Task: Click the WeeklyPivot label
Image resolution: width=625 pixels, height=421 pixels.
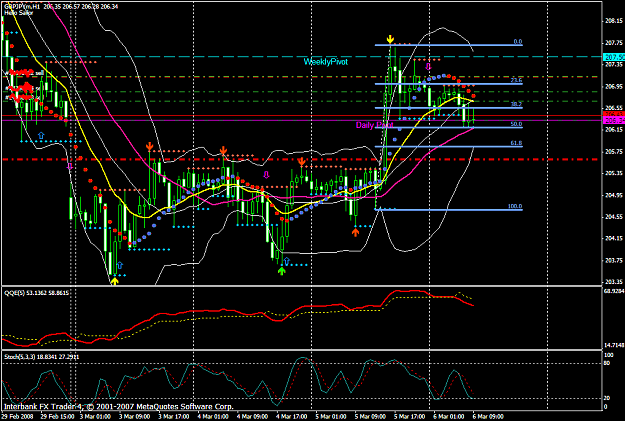Action: [326, 62]
